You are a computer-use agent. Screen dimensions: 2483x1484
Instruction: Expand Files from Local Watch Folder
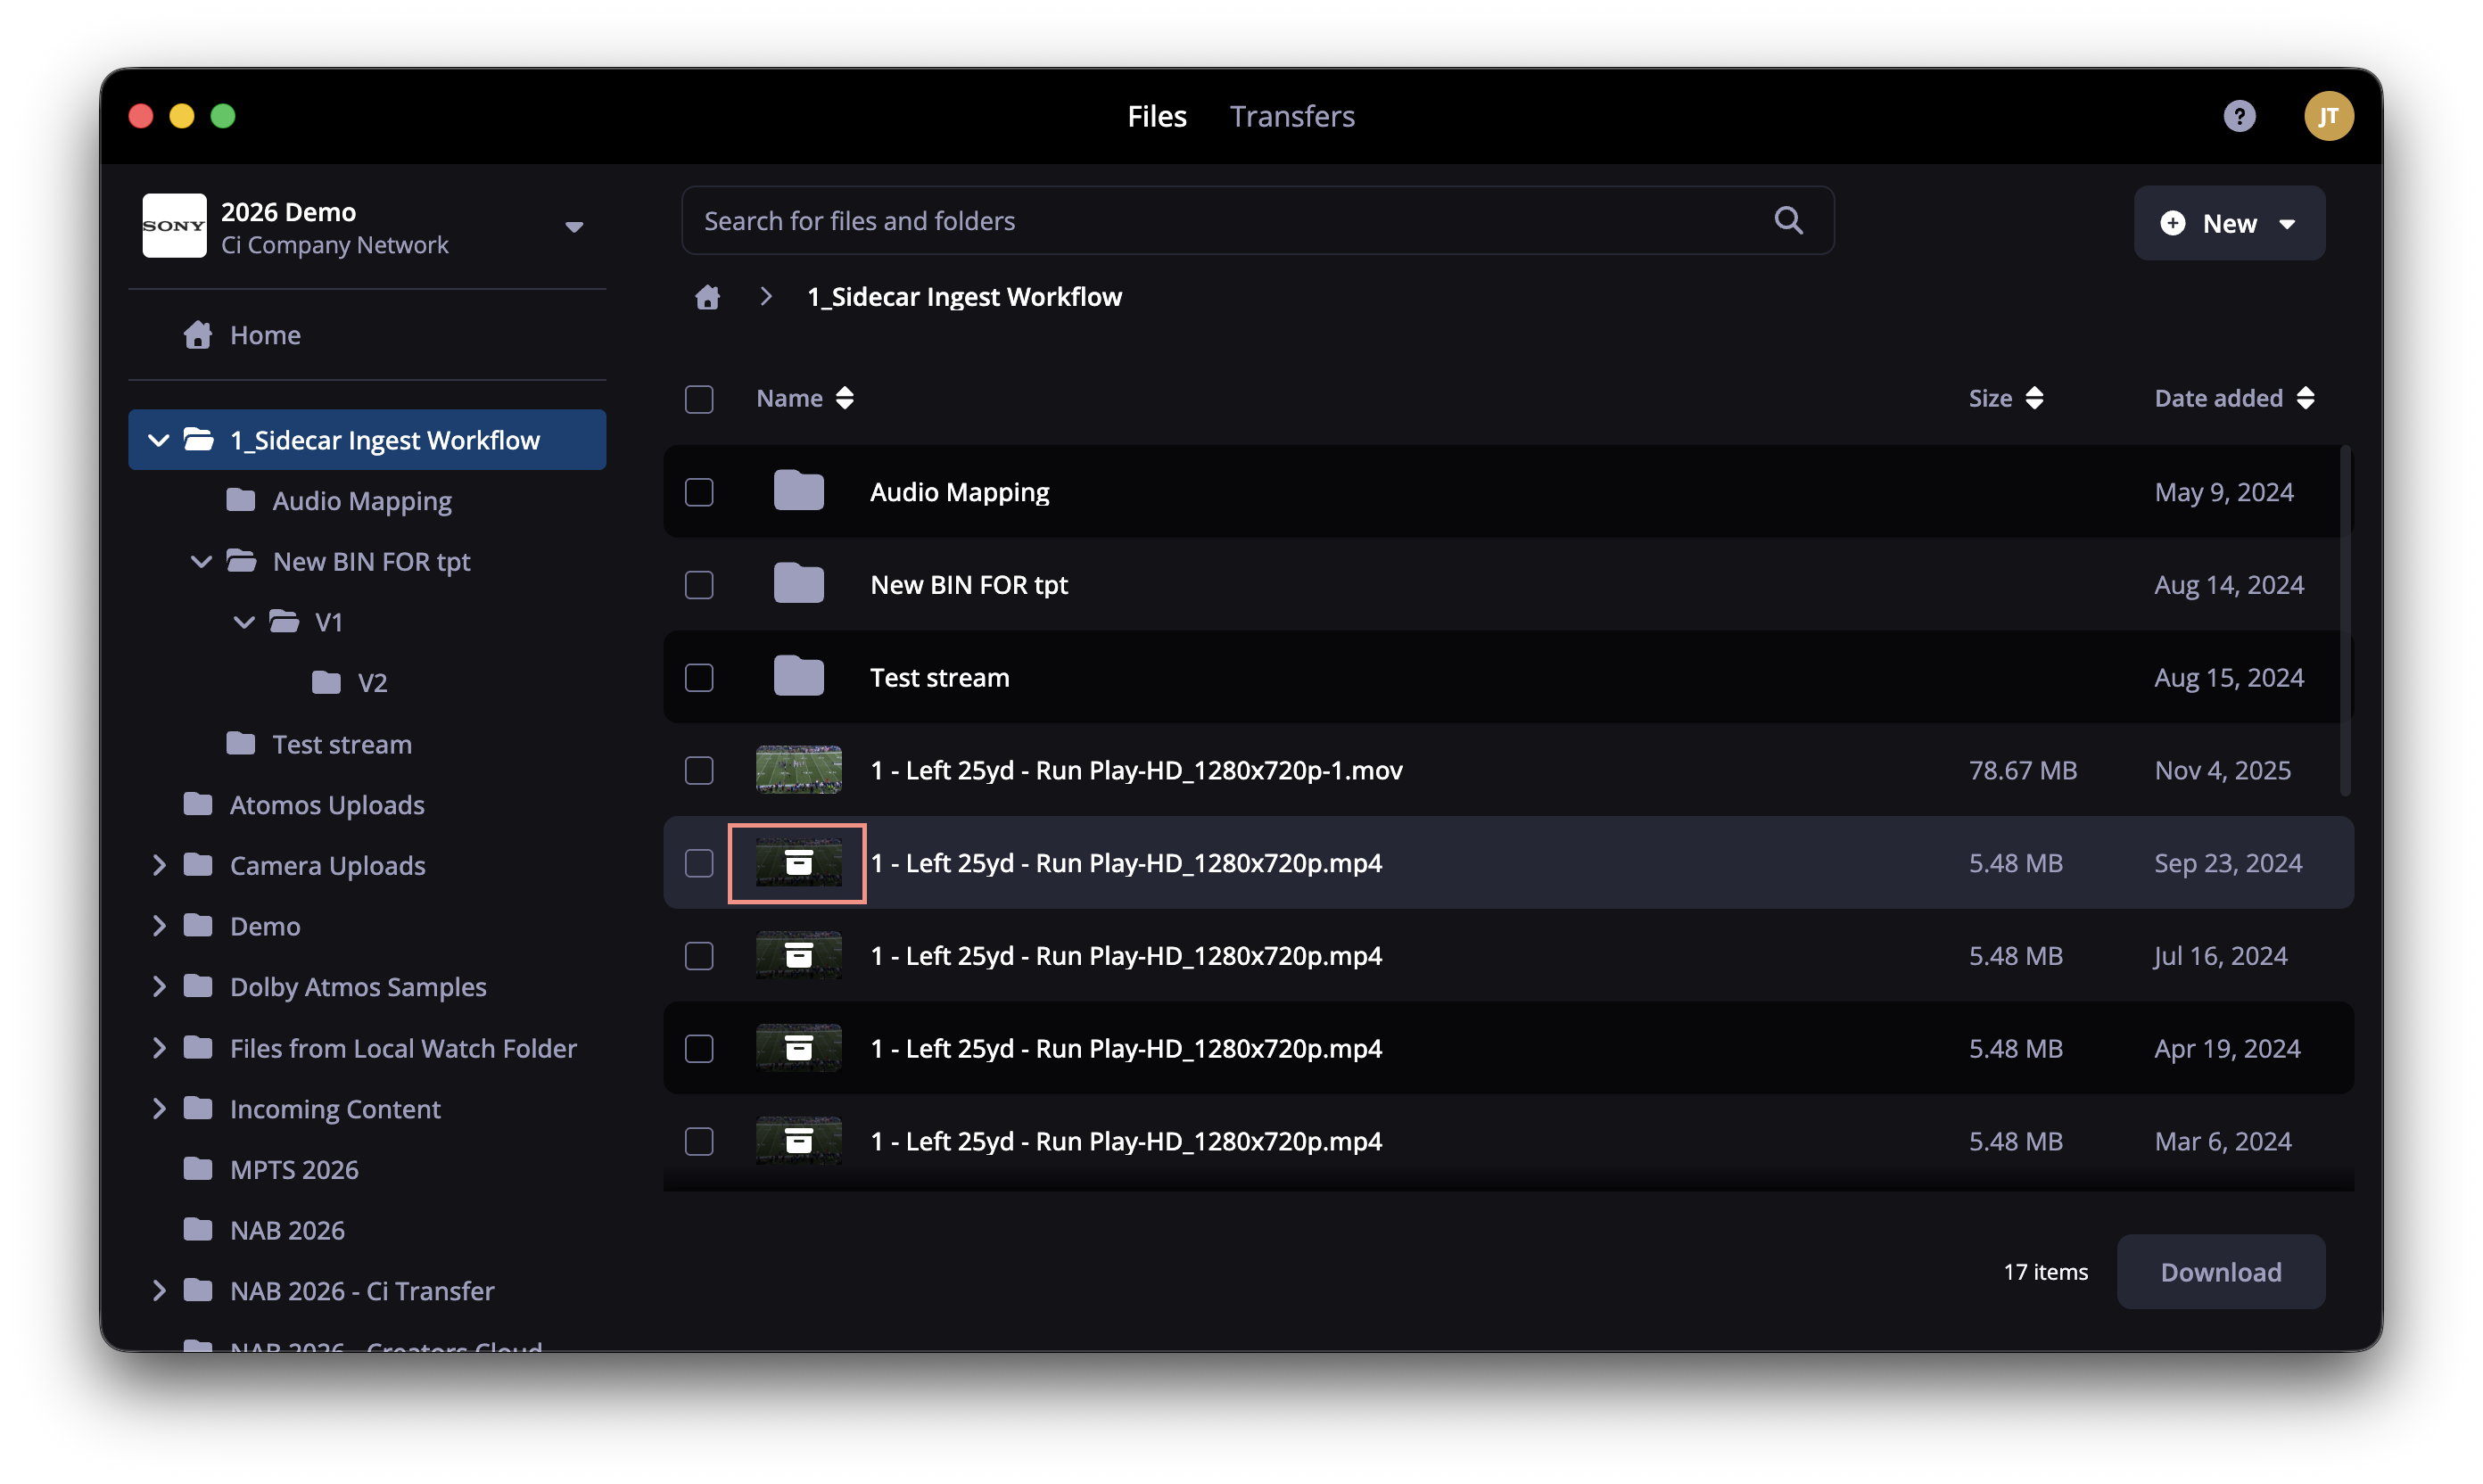coord(158,1048)
